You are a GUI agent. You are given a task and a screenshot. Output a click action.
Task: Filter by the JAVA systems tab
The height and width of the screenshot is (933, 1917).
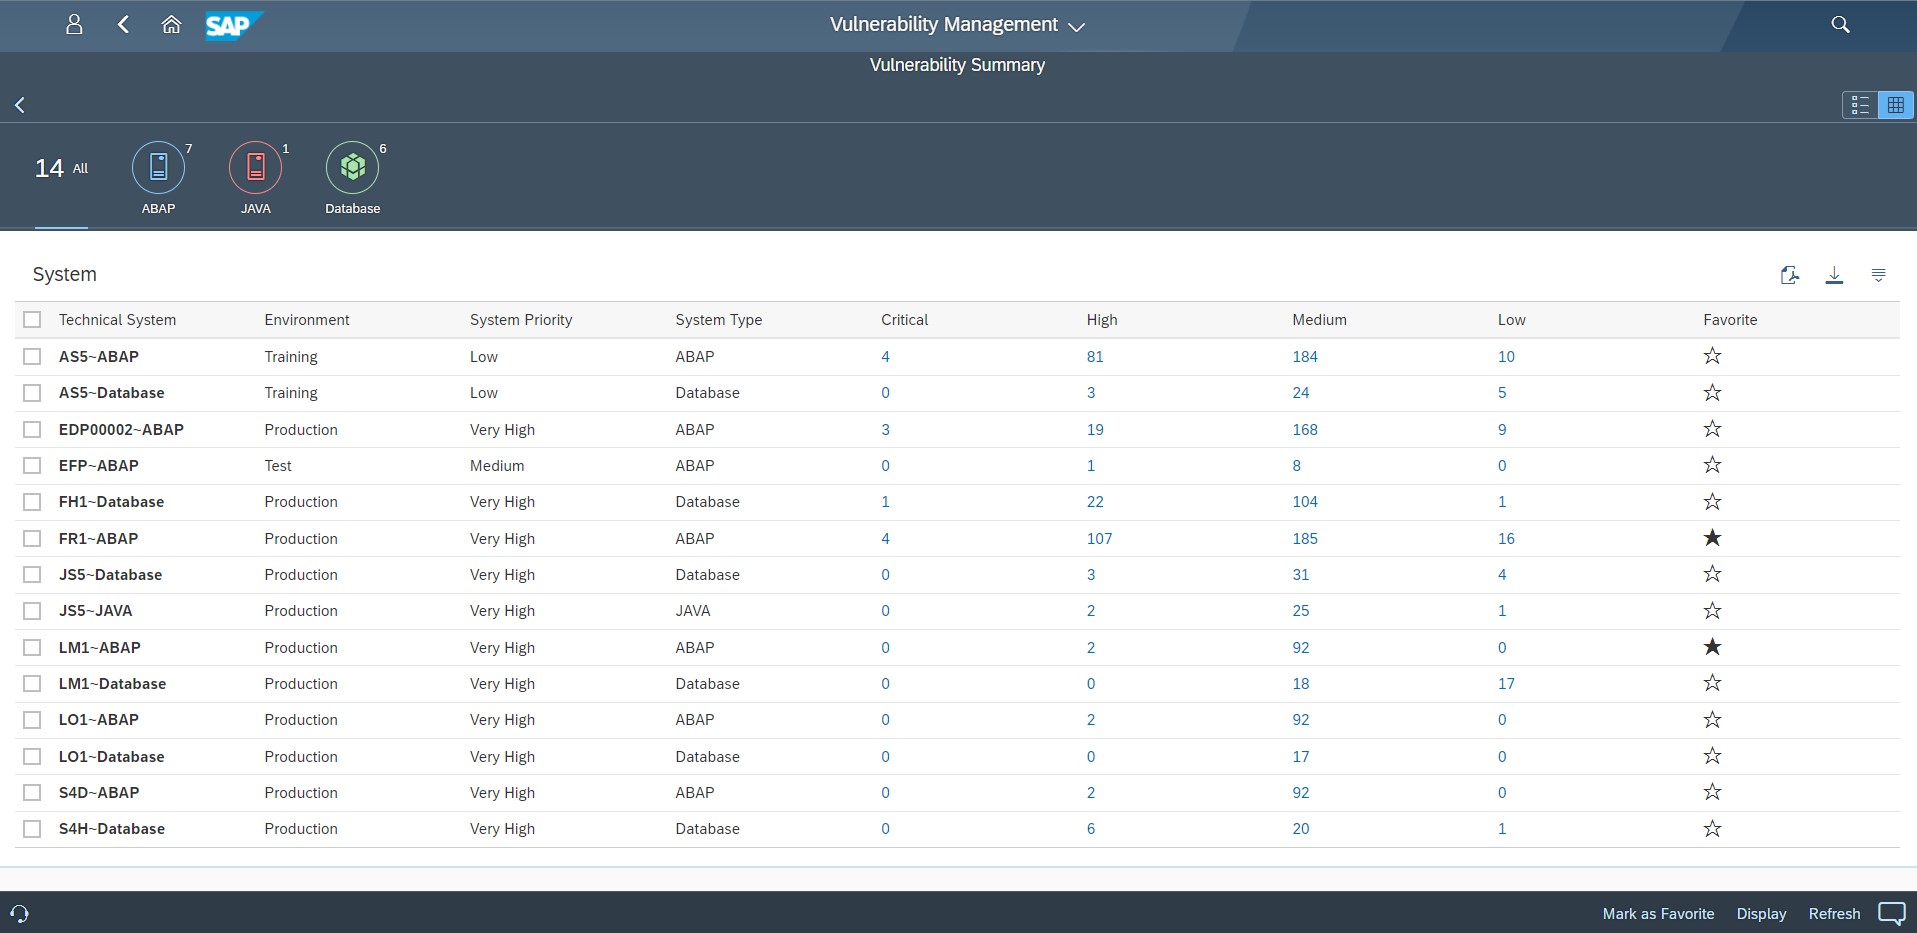(256, 178)
